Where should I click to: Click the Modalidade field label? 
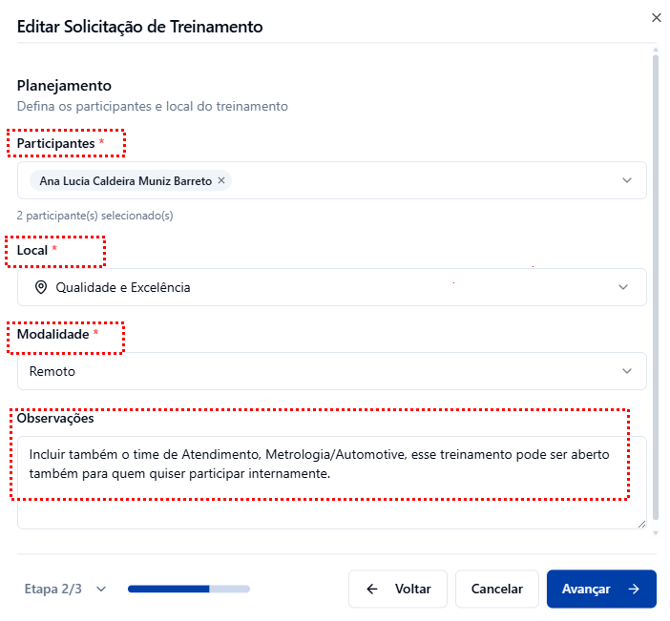coord(53,335)
